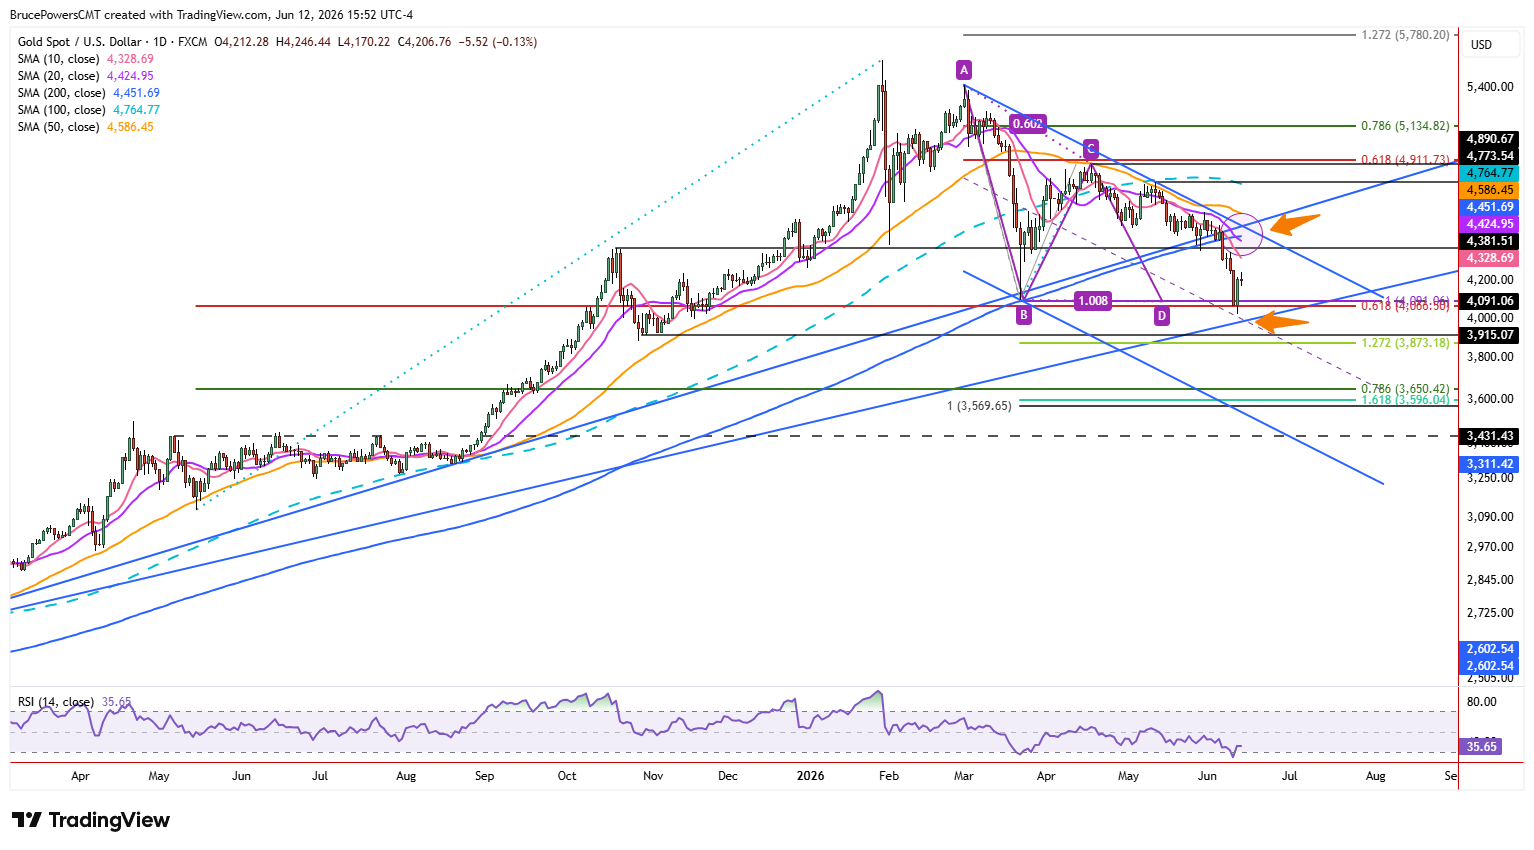This screenshot has width=1534, height=850.
Task: Select the teal 4,764.77 SMA price tag
Action: point(1490,173)
